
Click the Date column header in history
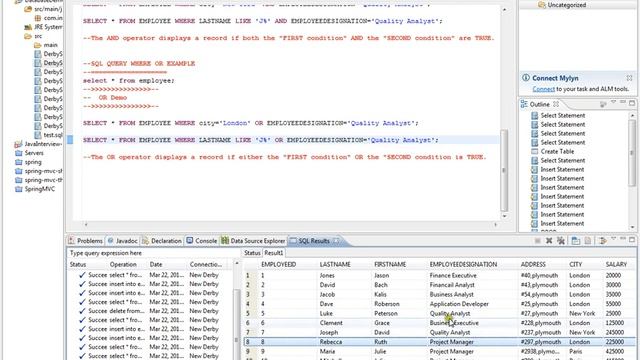click(x=156, y=264)
